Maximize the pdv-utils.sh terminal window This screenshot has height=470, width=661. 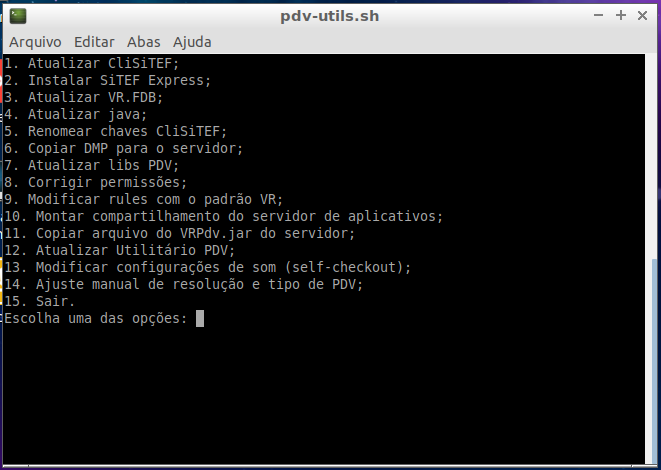[x=620, y=16]
